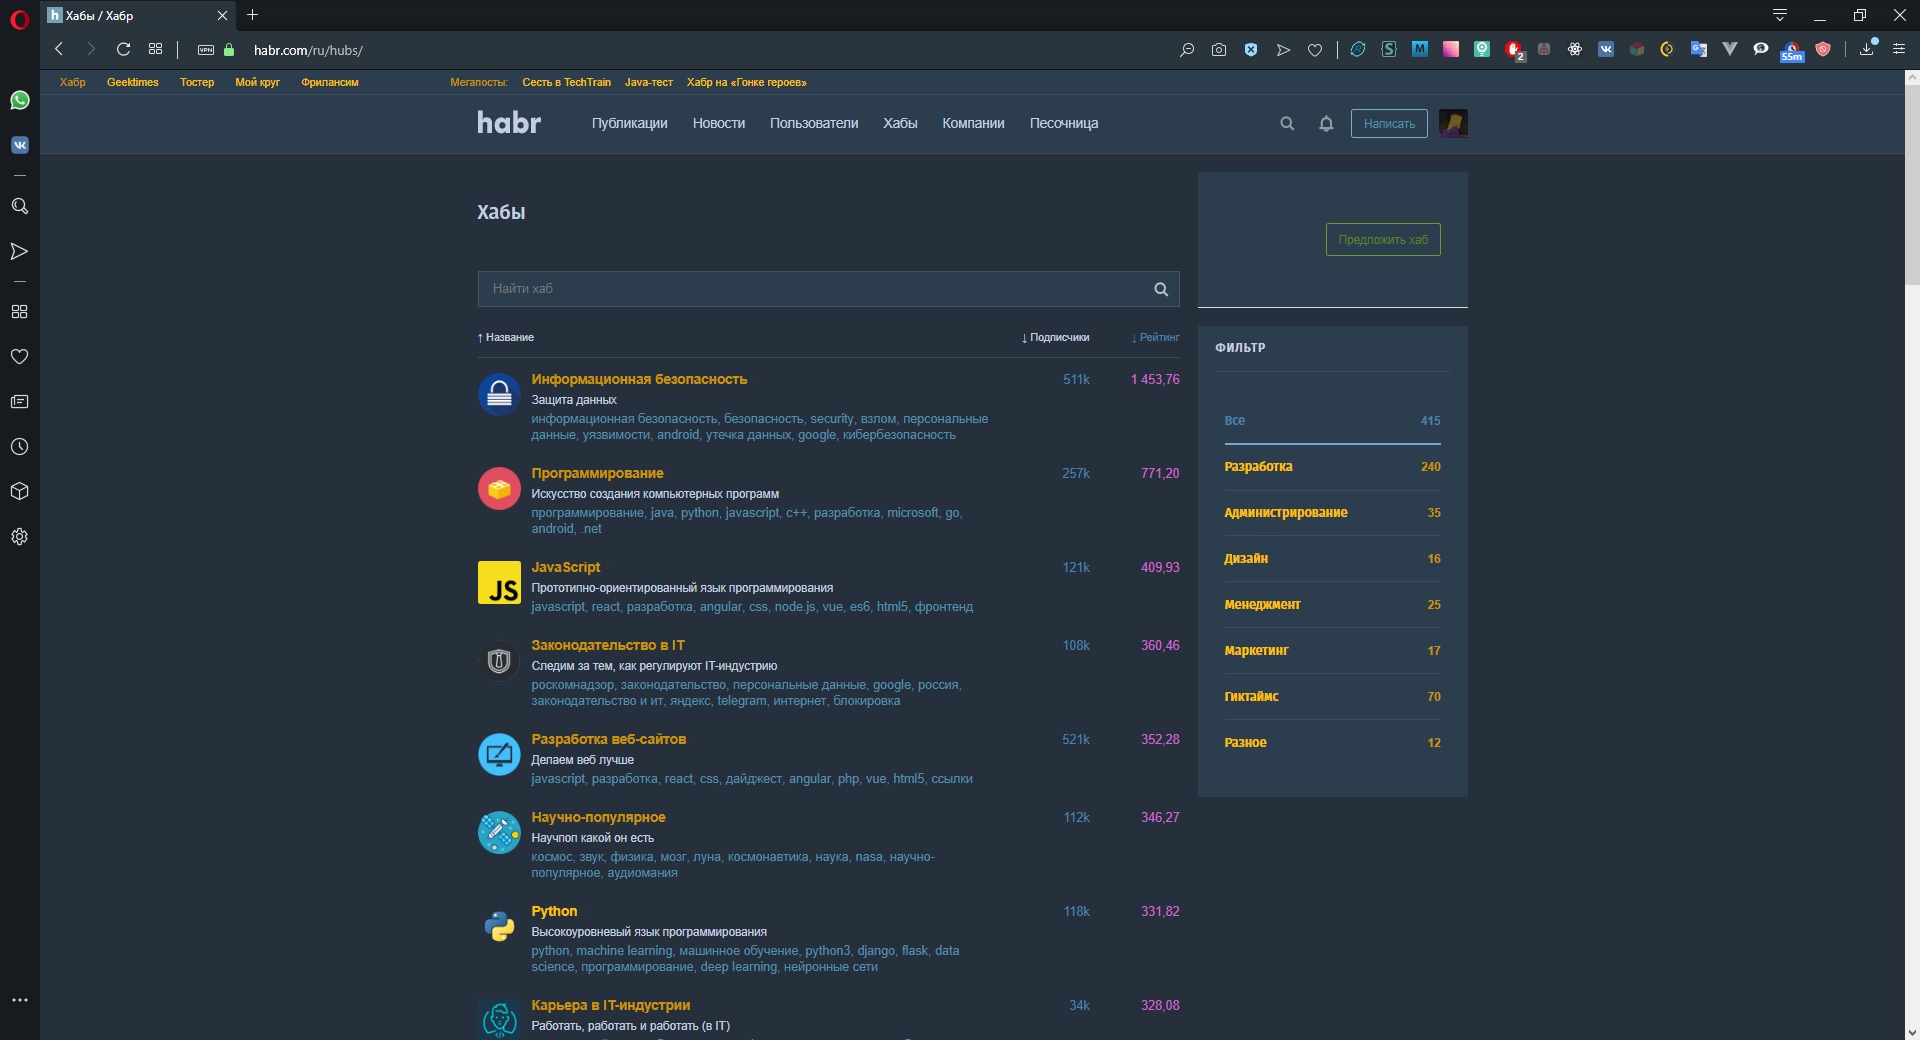1920x1040 pixels.
Task: Open Разработка веб-сайтов hub
Action: pos(608,739)
